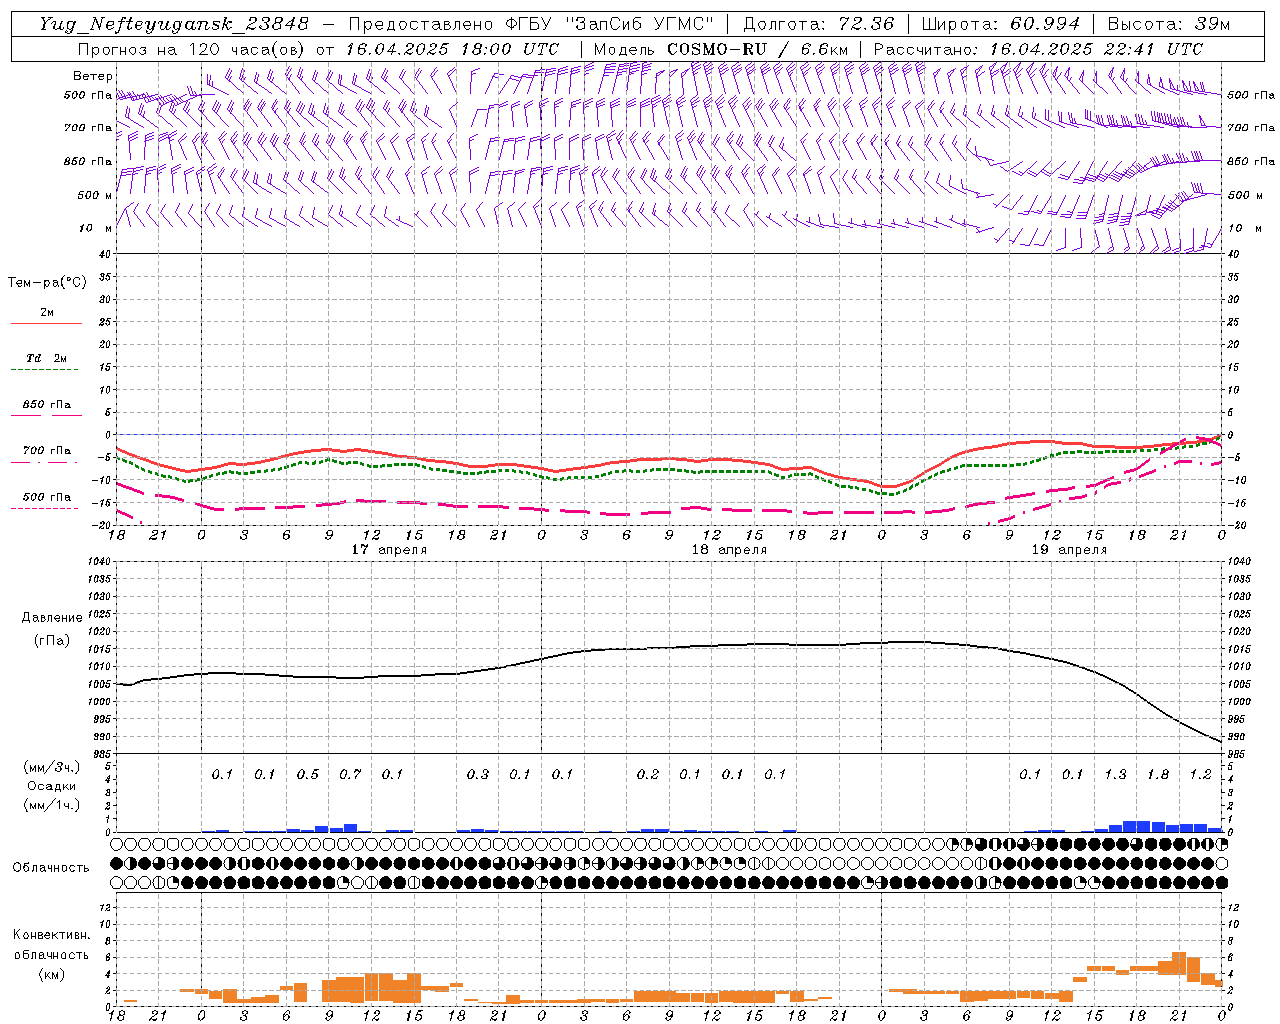Click the 0.5 precipitation value

coord(308,774)
